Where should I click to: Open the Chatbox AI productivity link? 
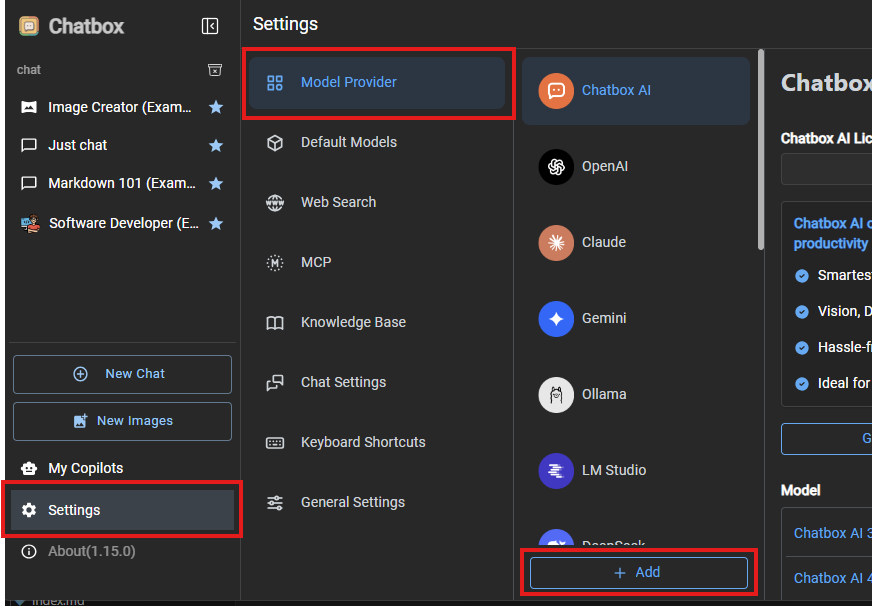(833, 234)
